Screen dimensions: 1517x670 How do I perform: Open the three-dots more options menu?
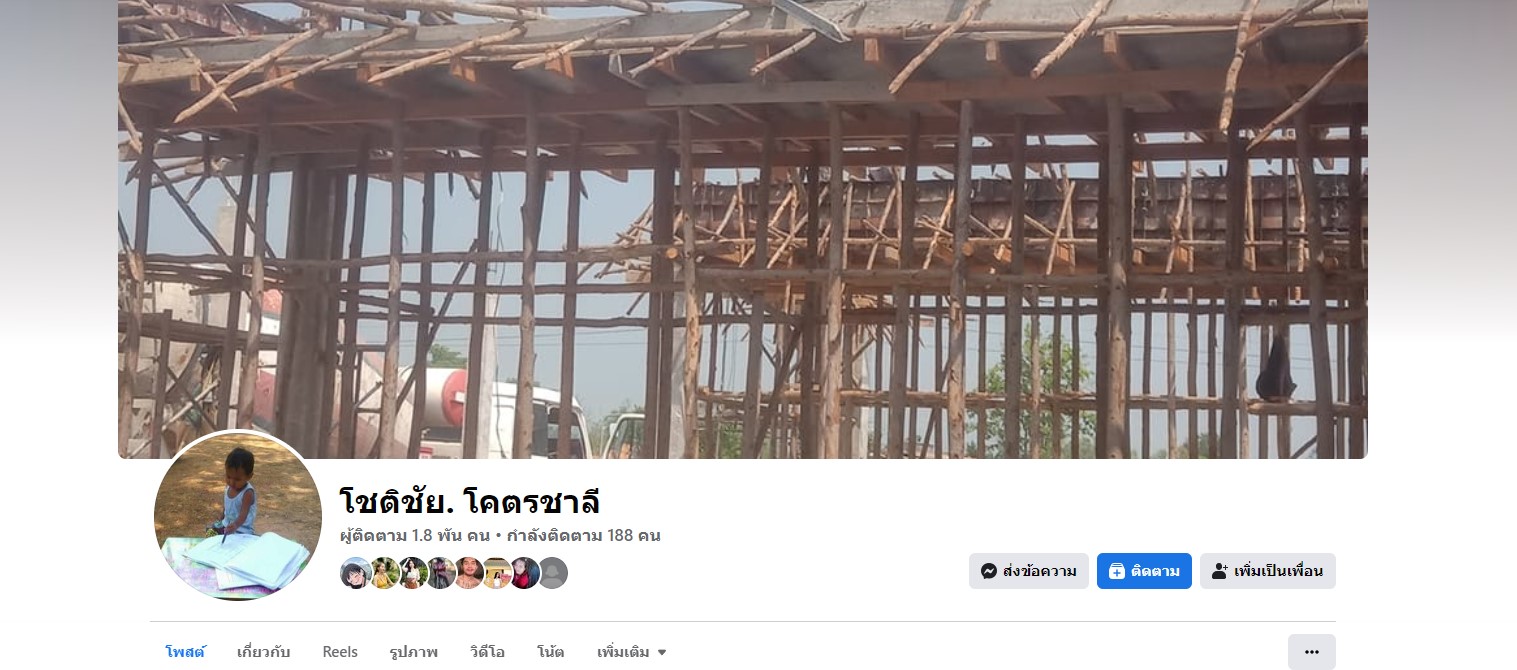(x=1311, y=652)
